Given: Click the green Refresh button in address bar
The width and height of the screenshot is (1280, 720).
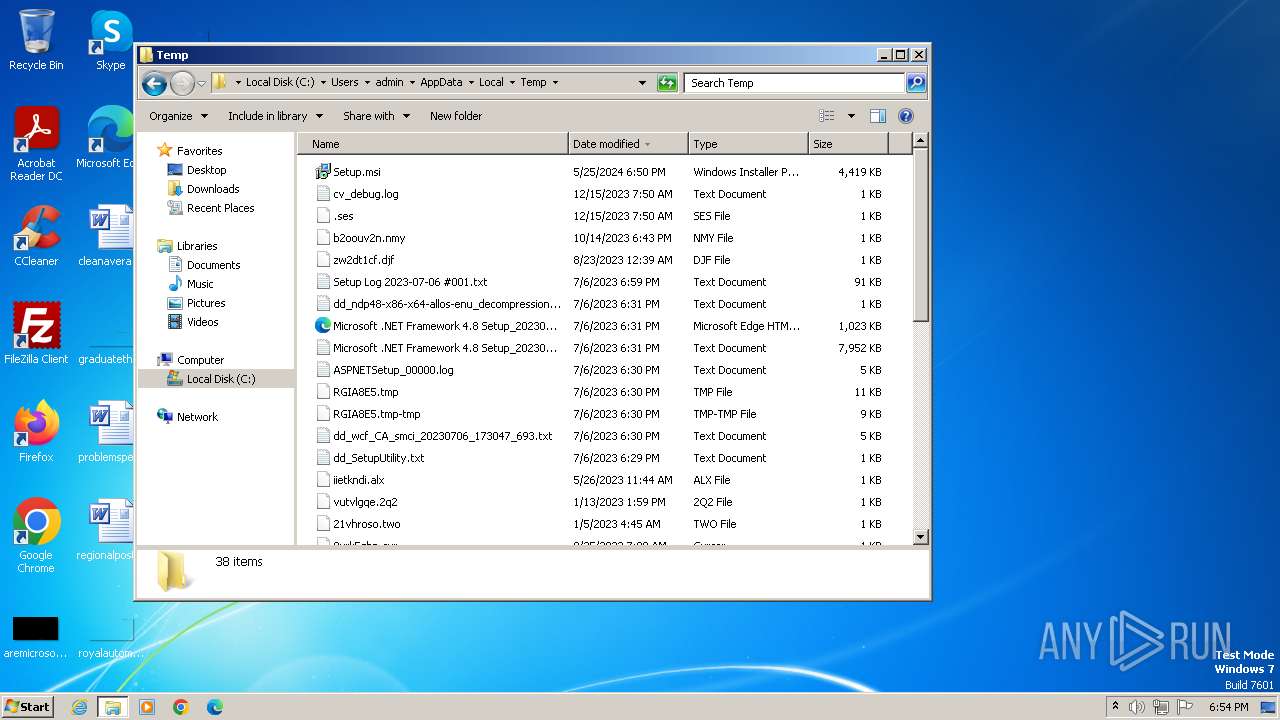Looking at the screenshot, I should pyautogui.click(x=667, y=83).
